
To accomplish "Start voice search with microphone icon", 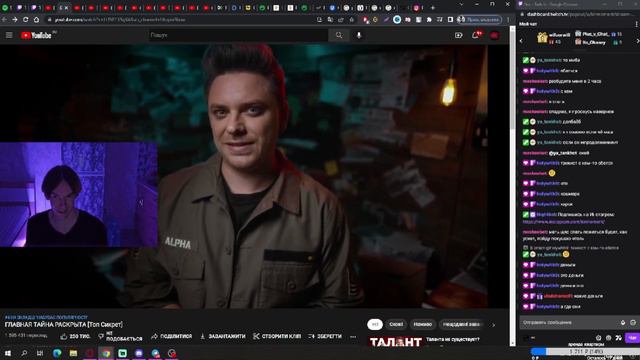I will point(359,35).
